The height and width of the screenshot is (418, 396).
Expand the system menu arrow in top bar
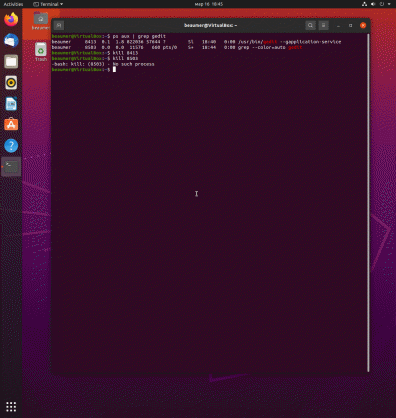tap(389, 4)
